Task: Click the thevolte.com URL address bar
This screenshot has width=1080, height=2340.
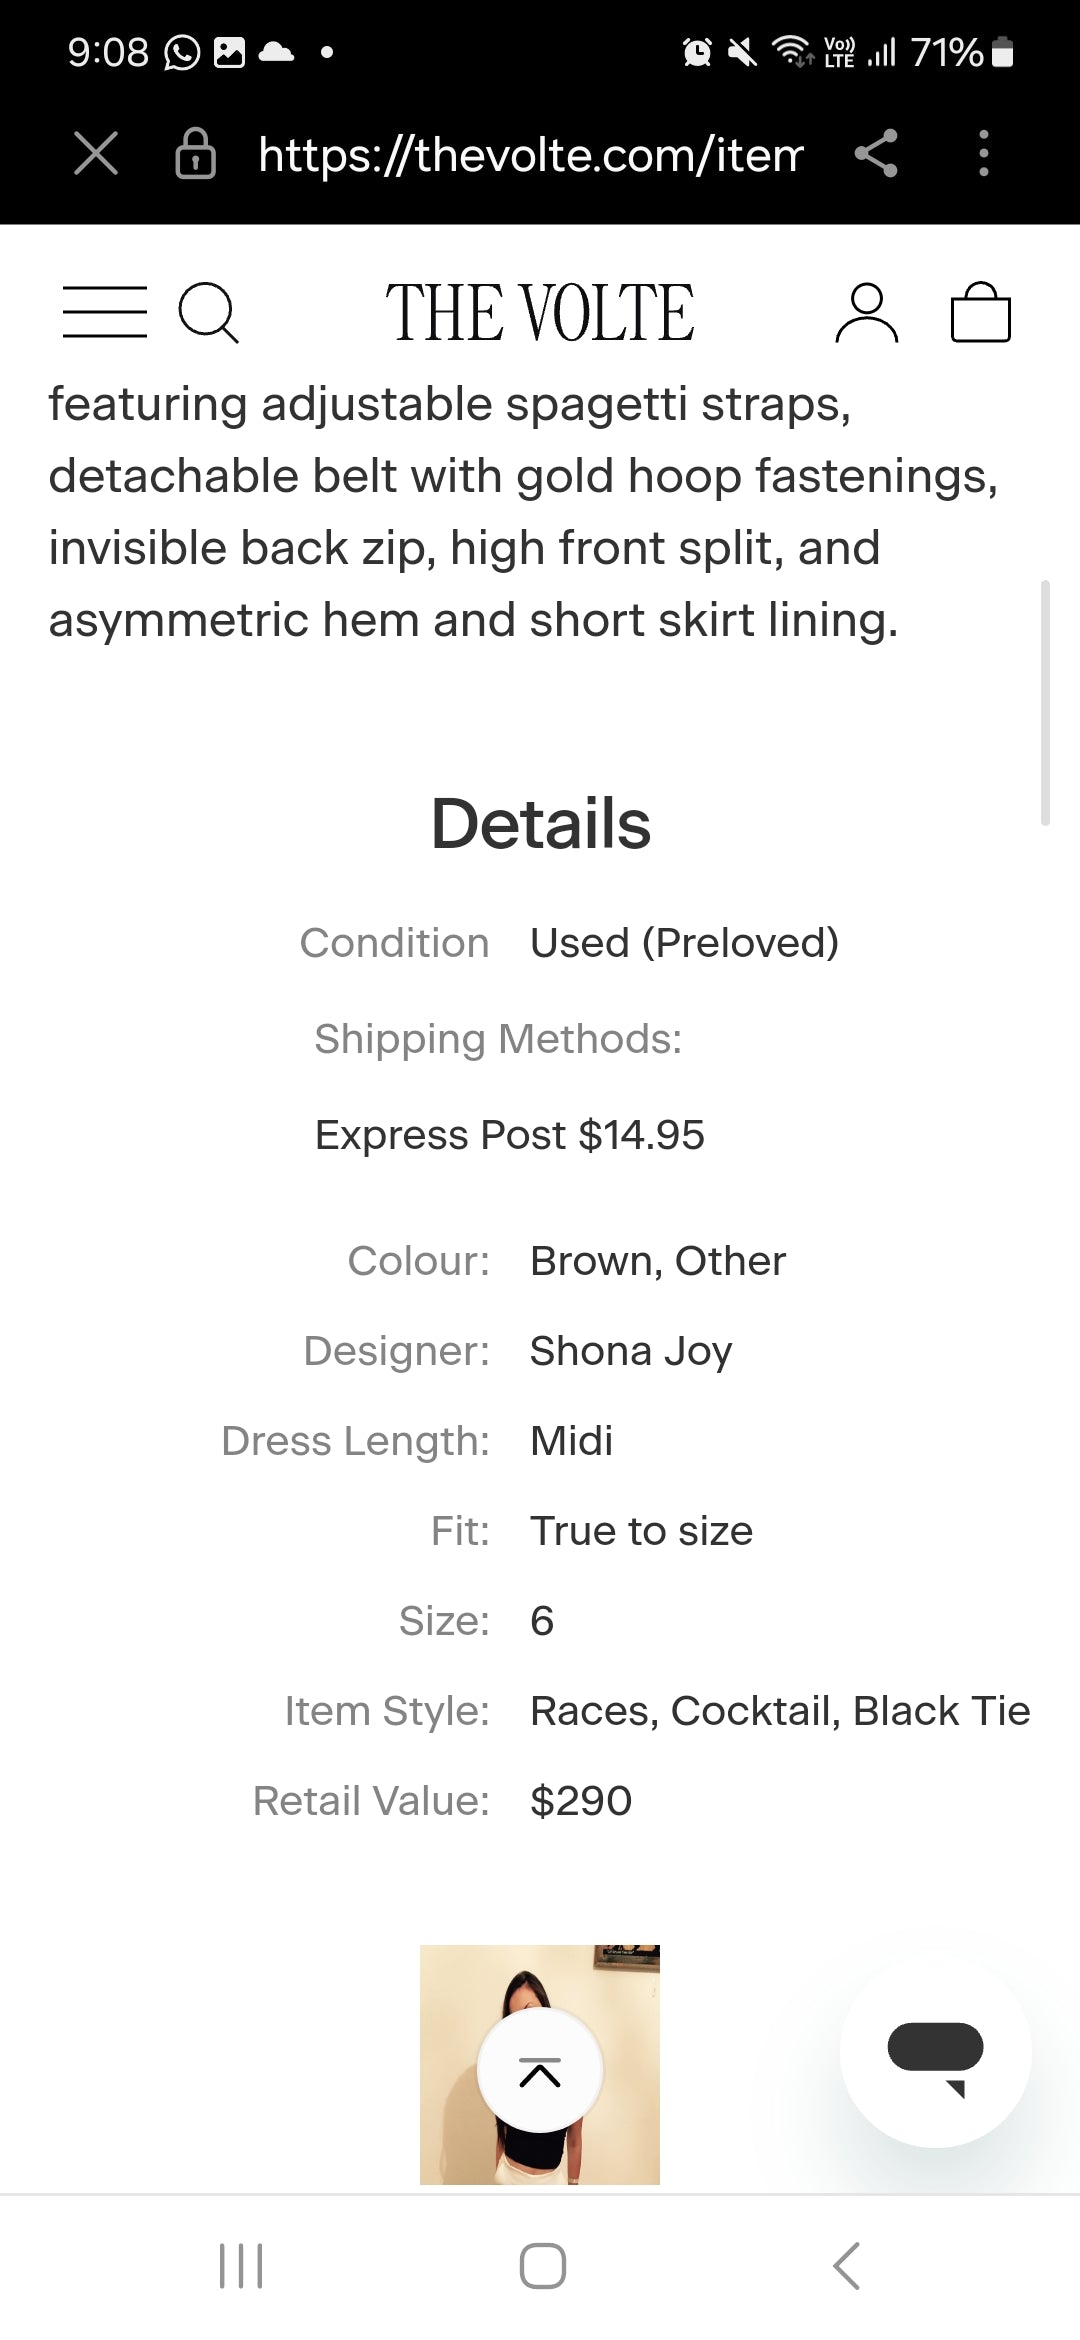Action: pos(530,155)
